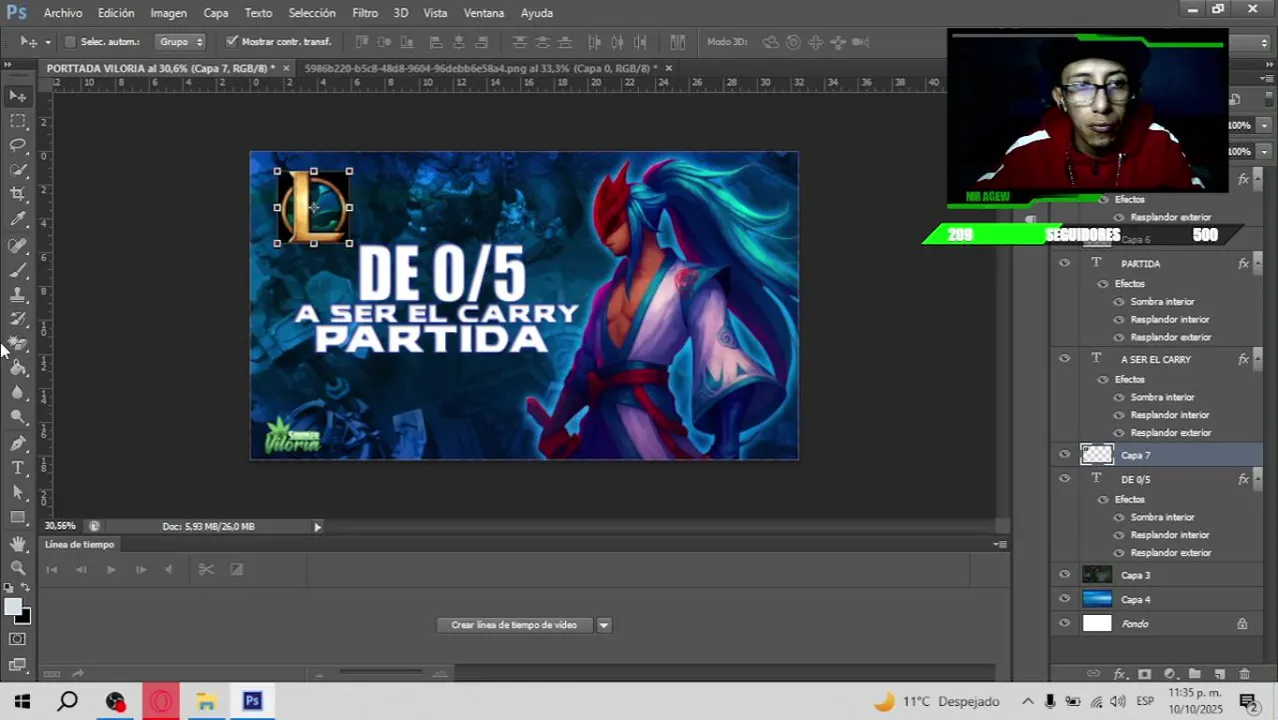Open the Archivo menu
Screen dimensions: 1278x720
(63, 13)
